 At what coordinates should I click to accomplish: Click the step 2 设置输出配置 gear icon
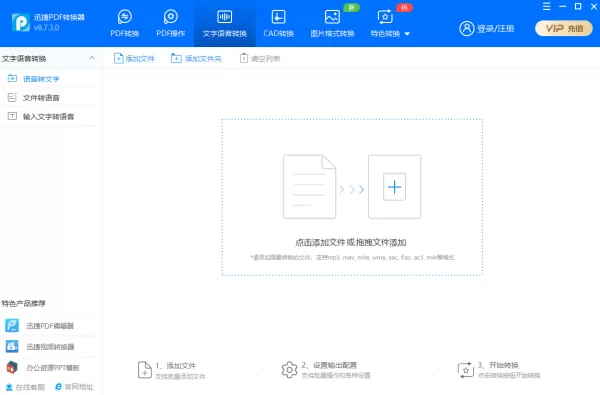tap(289, 370)
